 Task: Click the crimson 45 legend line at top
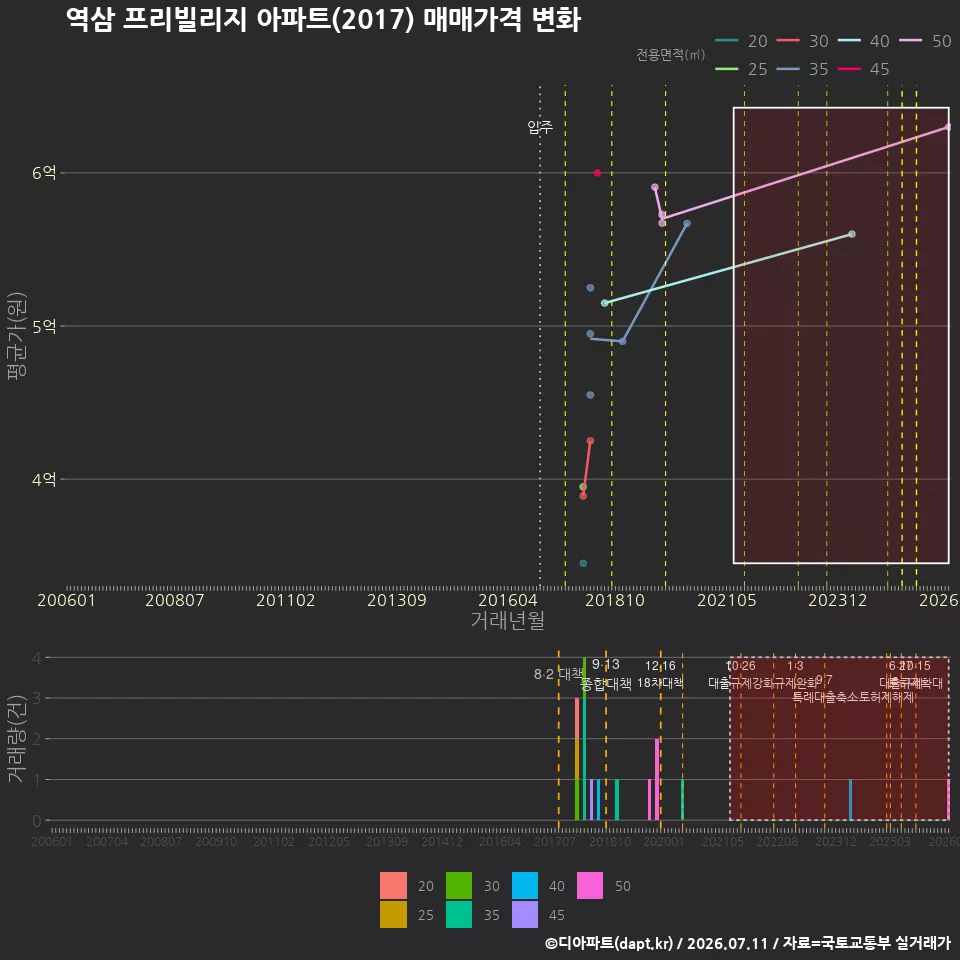click(849, 69)
